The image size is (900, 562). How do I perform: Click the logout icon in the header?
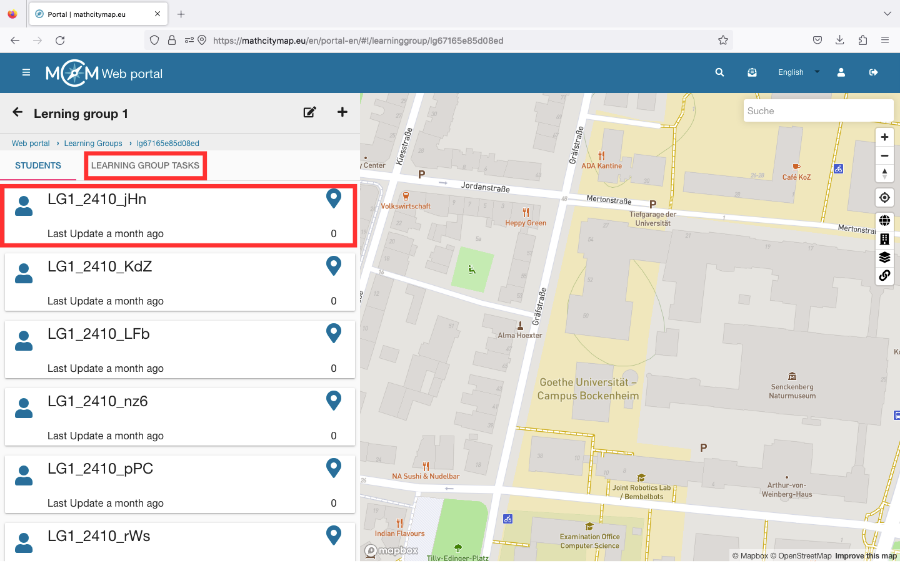pos(873,73)
